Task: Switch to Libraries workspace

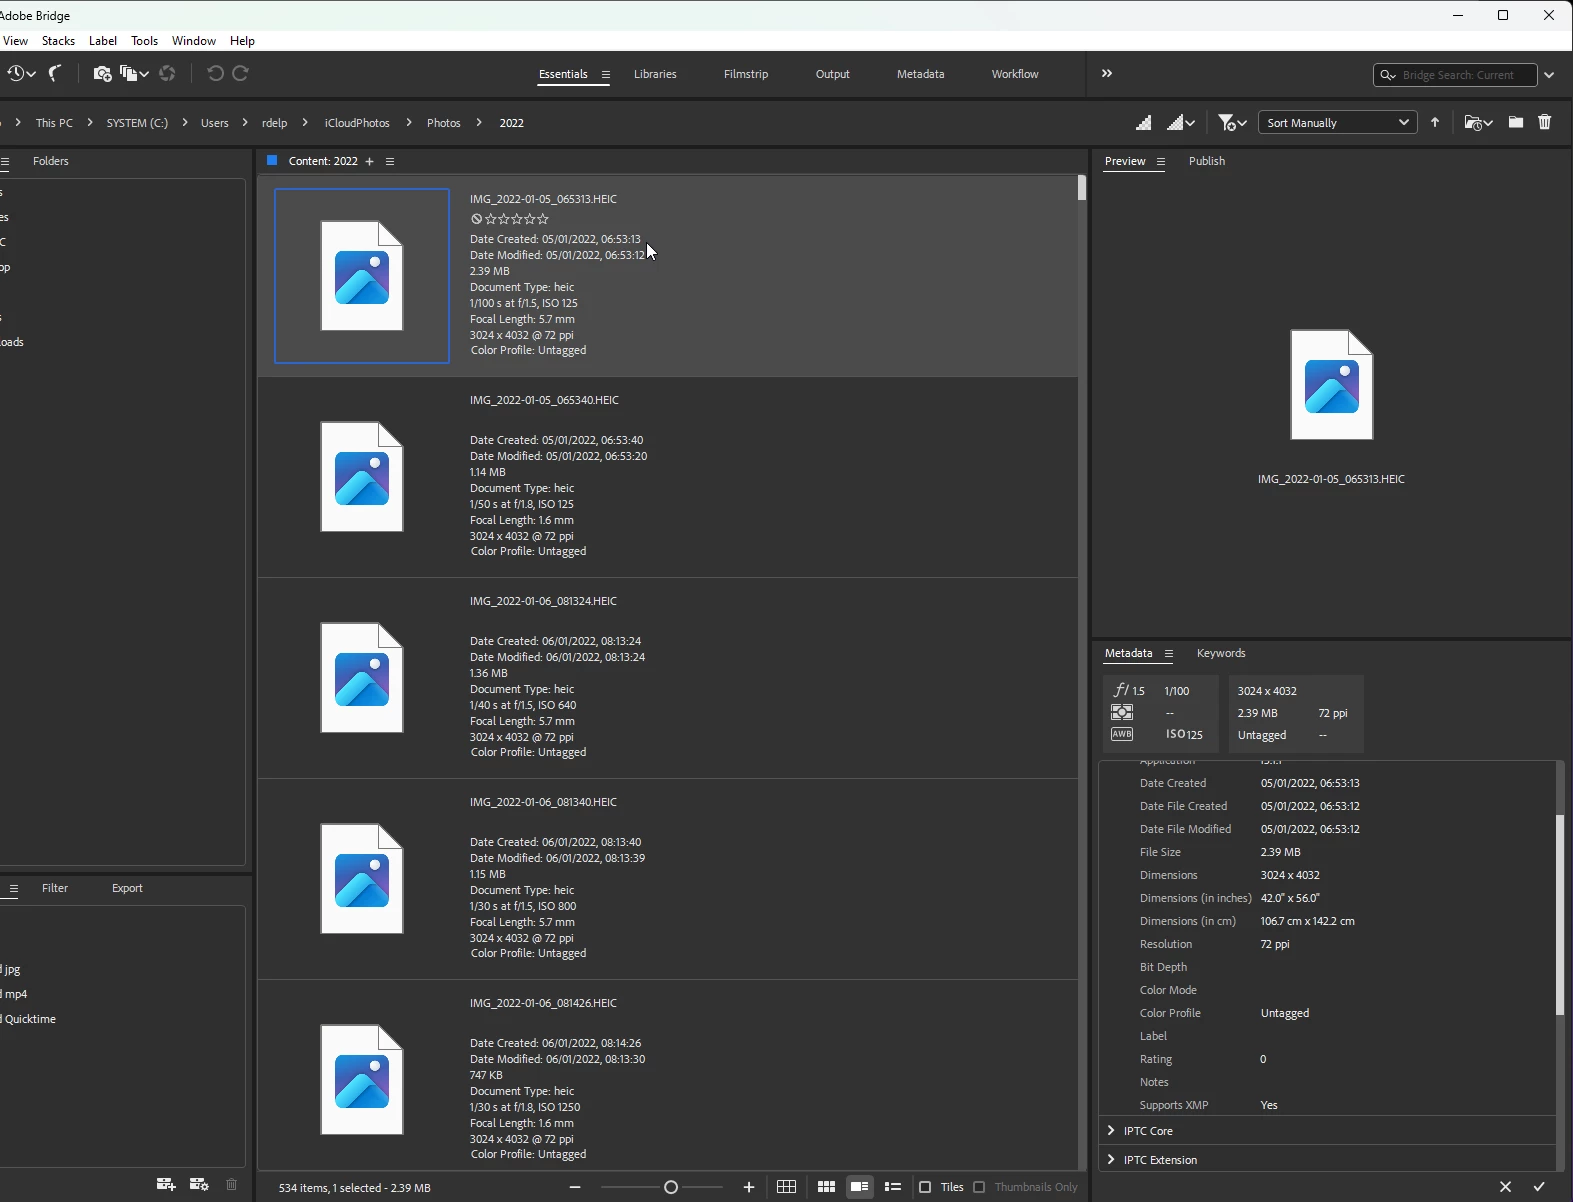Action: (655, 74)
